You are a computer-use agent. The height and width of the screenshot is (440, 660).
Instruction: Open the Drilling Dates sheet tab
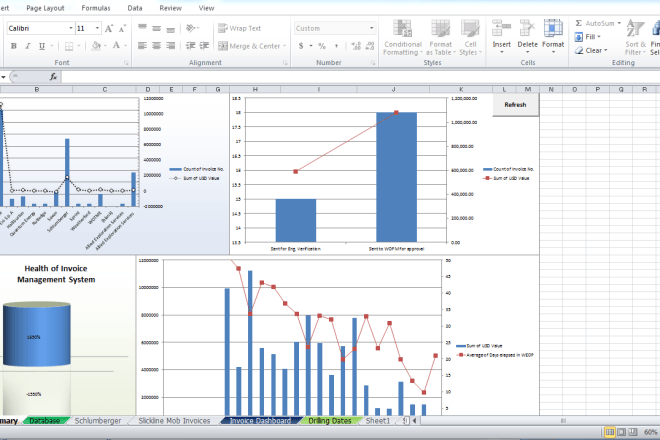click(330, 421)
